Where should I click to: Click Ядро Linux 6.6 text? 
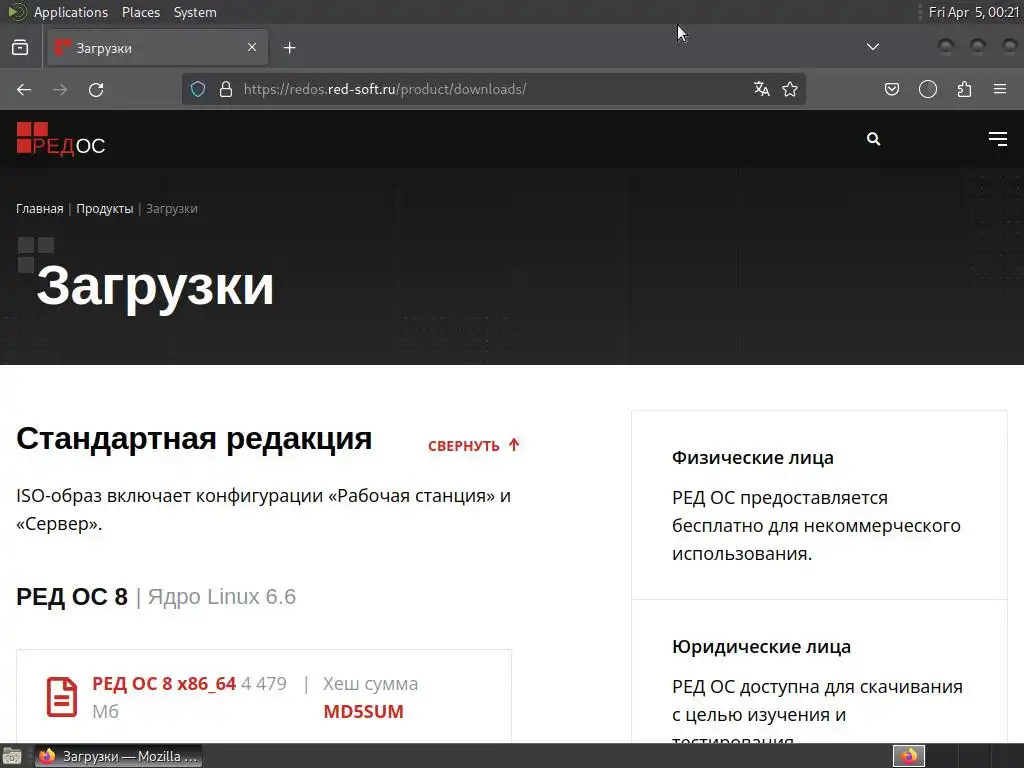coord(222,597)
